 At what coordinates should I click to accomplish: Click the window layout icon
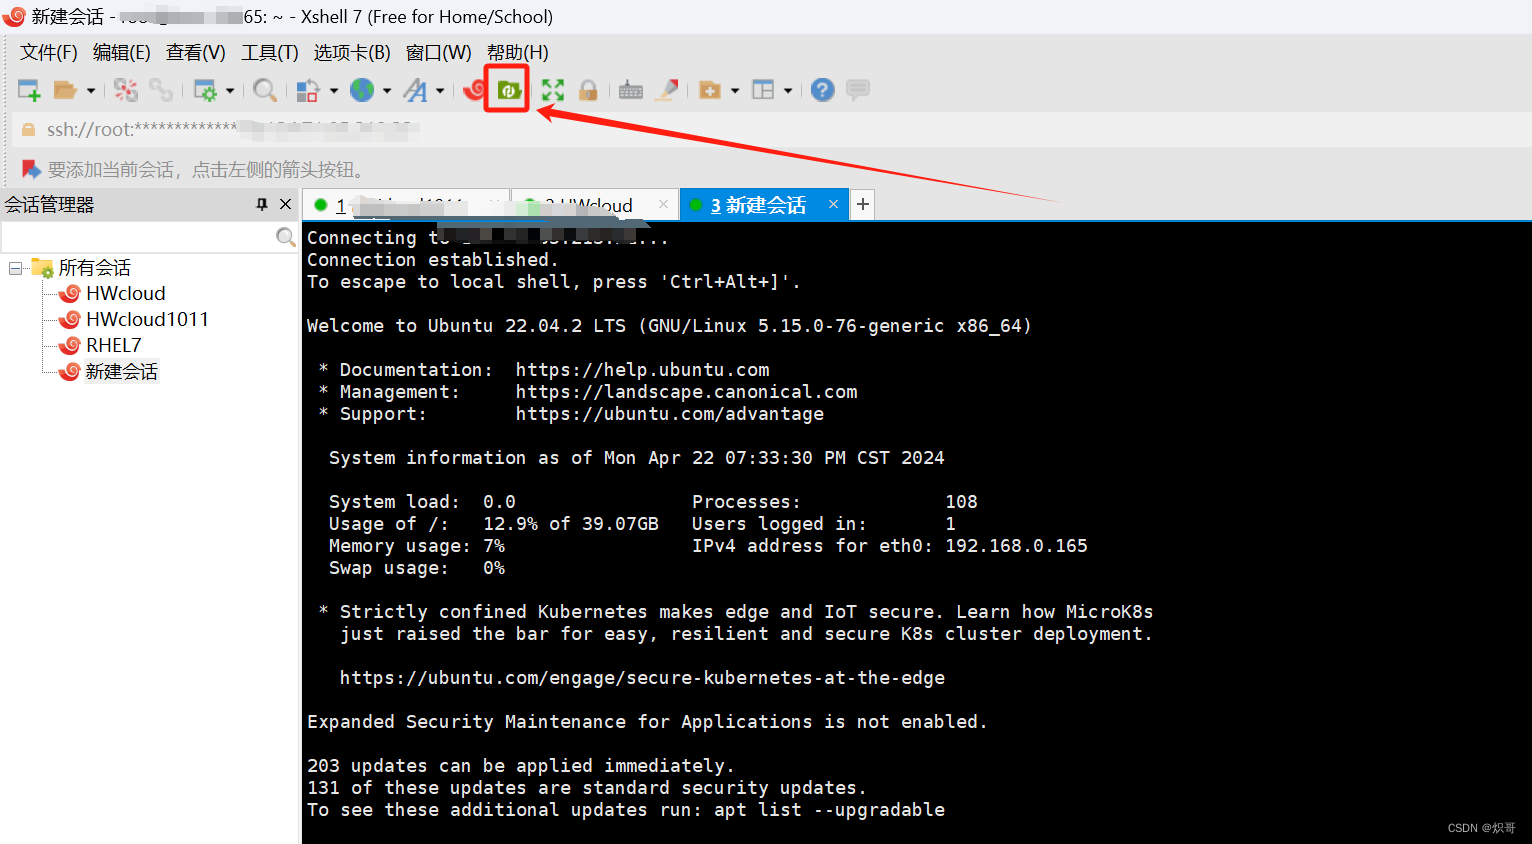click(763, 90)
